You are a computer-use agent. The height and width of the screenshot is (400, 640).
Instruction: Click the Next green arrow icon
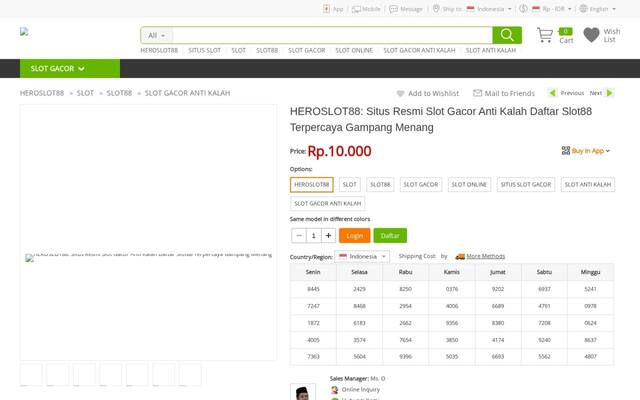point(609,93)
